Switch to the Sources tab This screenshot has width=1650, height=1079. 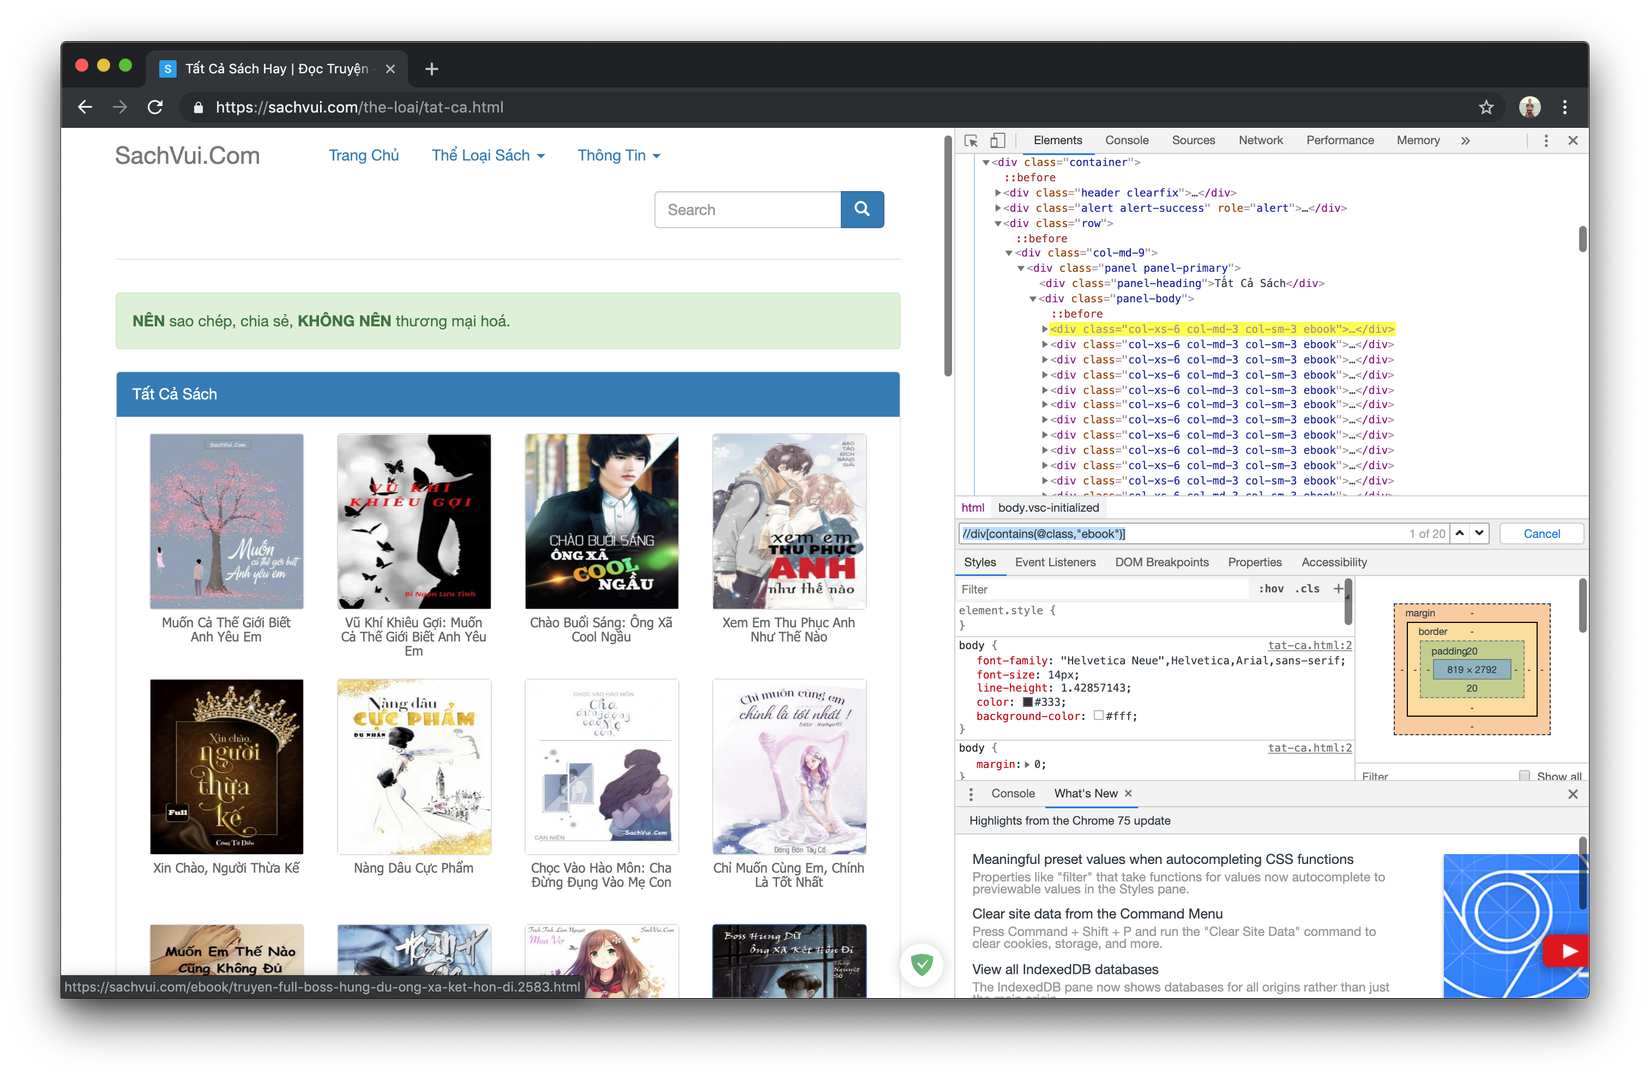click(1193, 141)
